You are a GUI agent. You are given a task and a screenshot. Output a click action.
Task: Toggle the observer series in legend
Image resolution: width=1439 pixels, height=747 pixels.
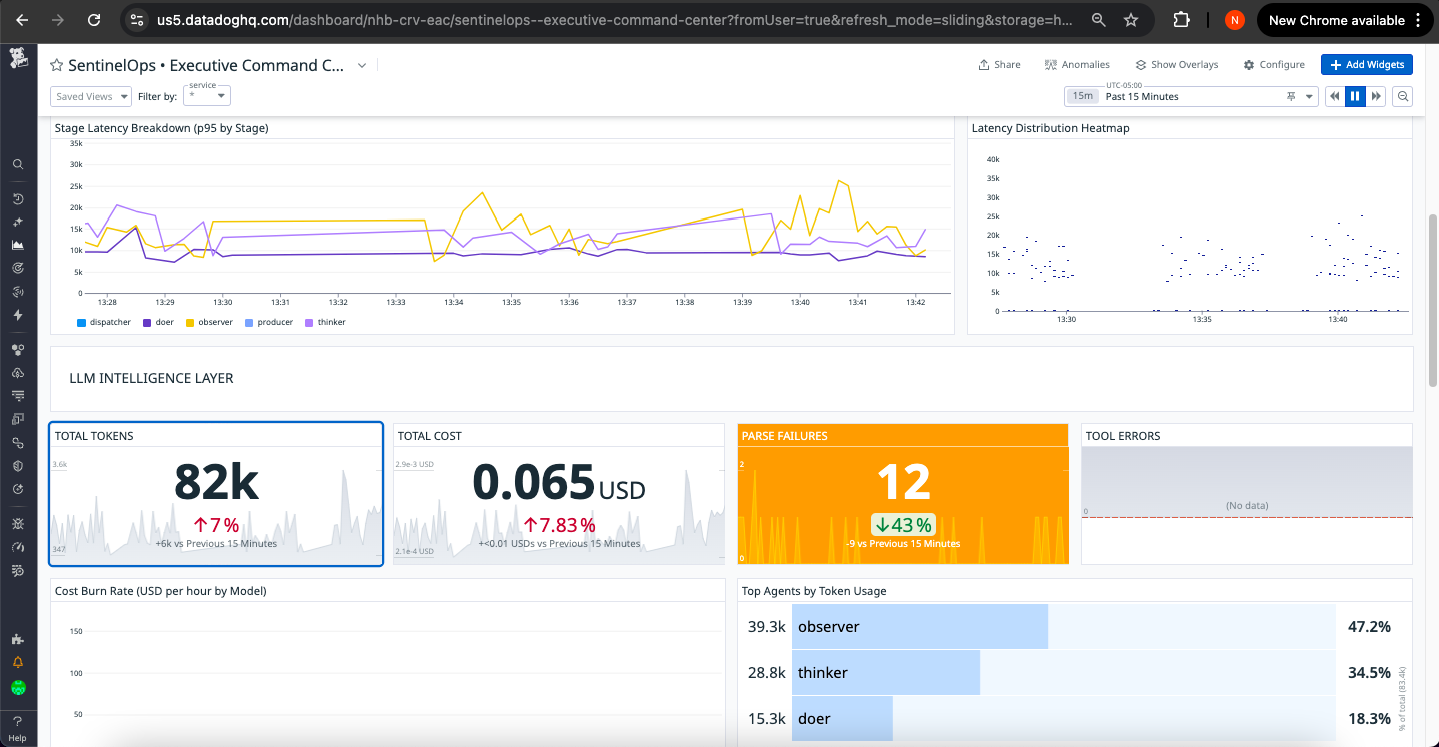tap(209, 322)
